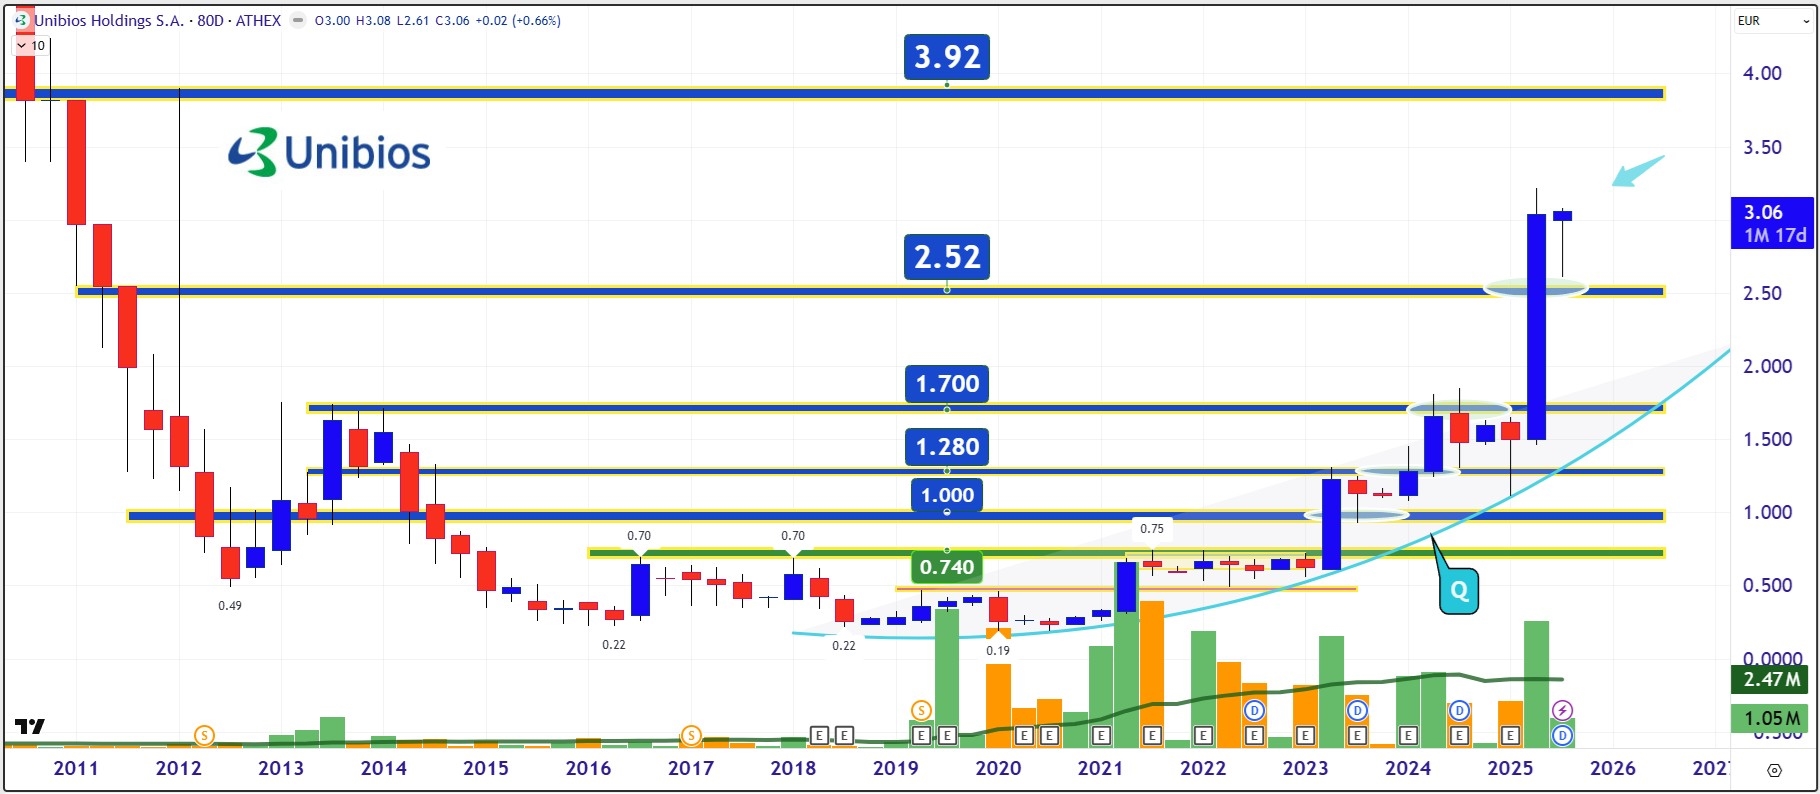Click the orange S split marker near 2017

pyautogui.click(x=690, y=736)
